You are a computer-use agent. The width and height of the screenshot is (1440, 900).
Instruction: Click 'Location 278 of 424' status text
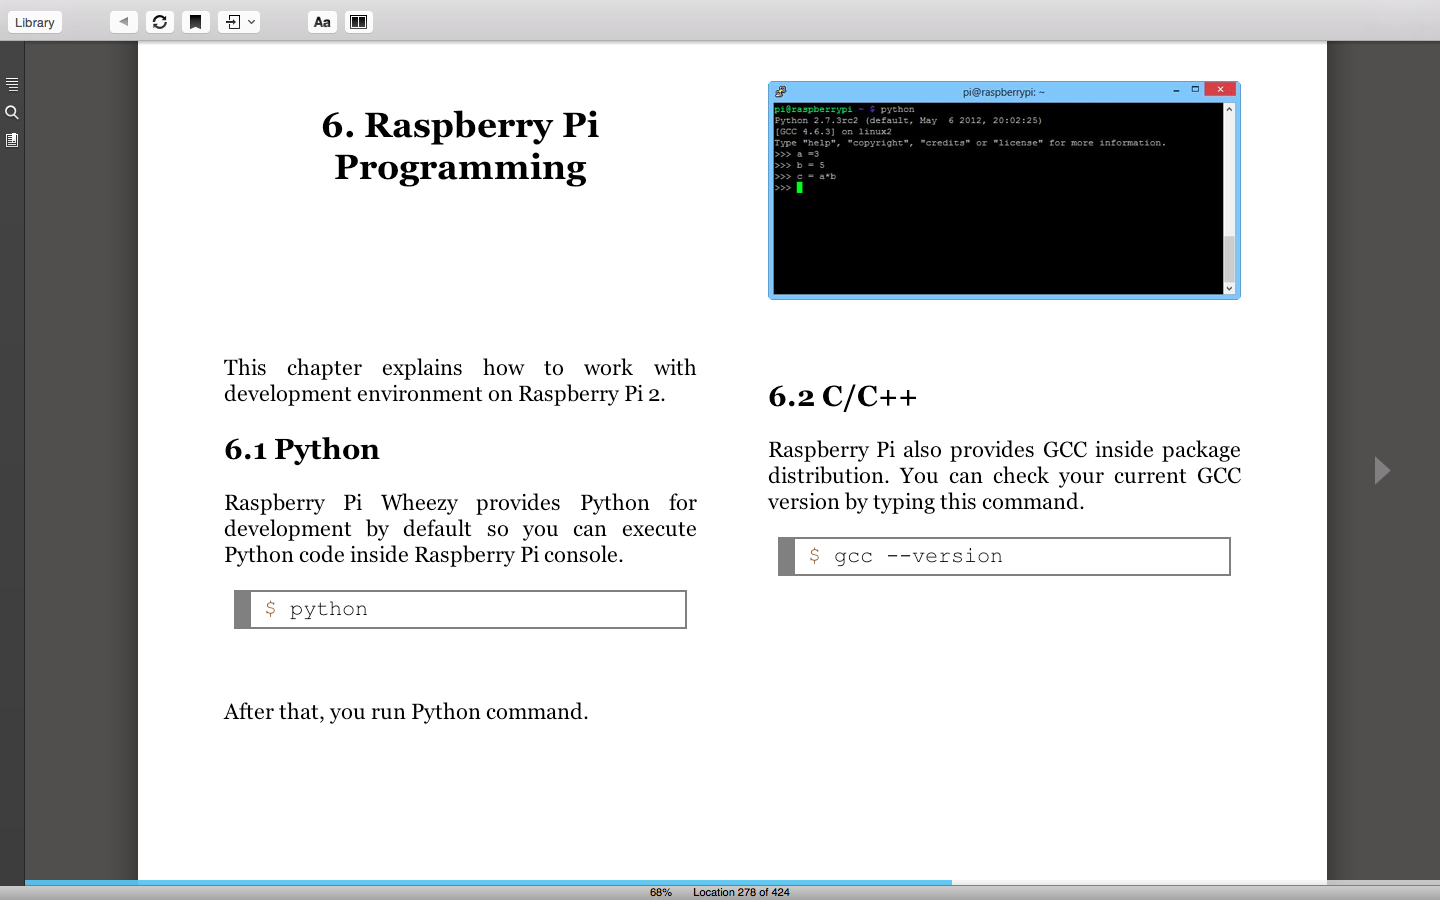point(741,892)
